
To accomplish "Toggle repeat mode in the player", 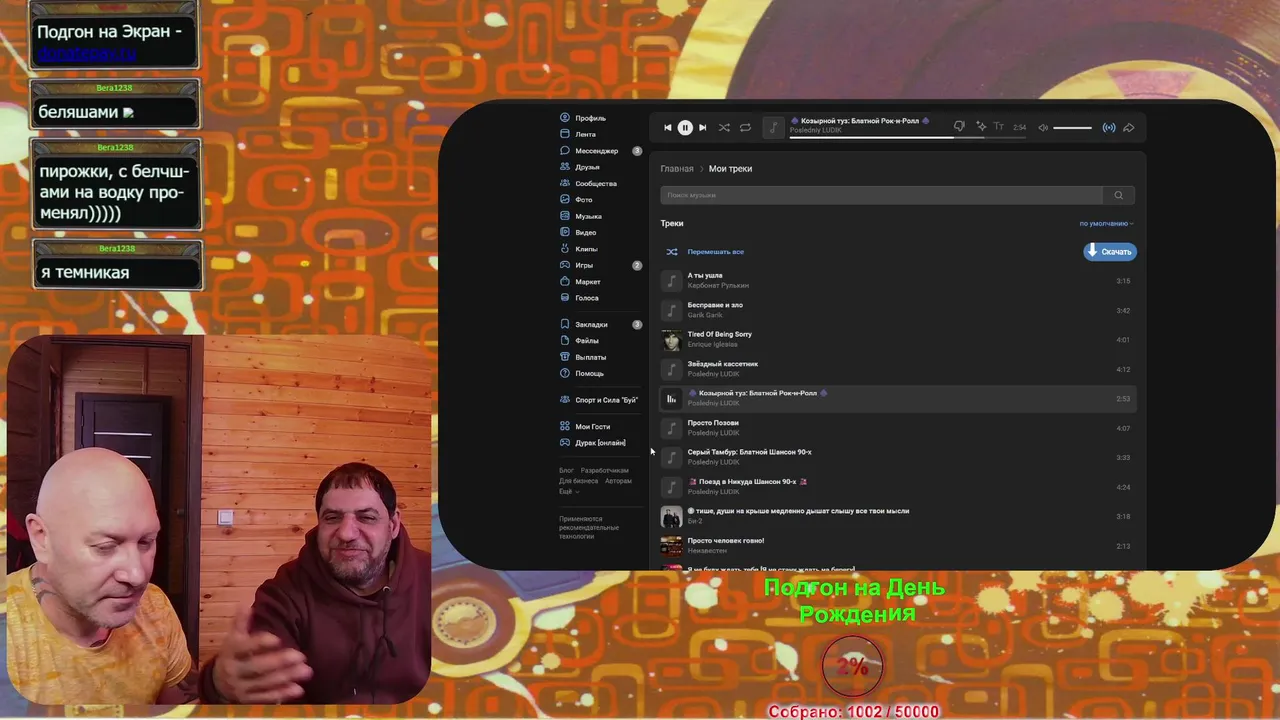I will point(745,128).
